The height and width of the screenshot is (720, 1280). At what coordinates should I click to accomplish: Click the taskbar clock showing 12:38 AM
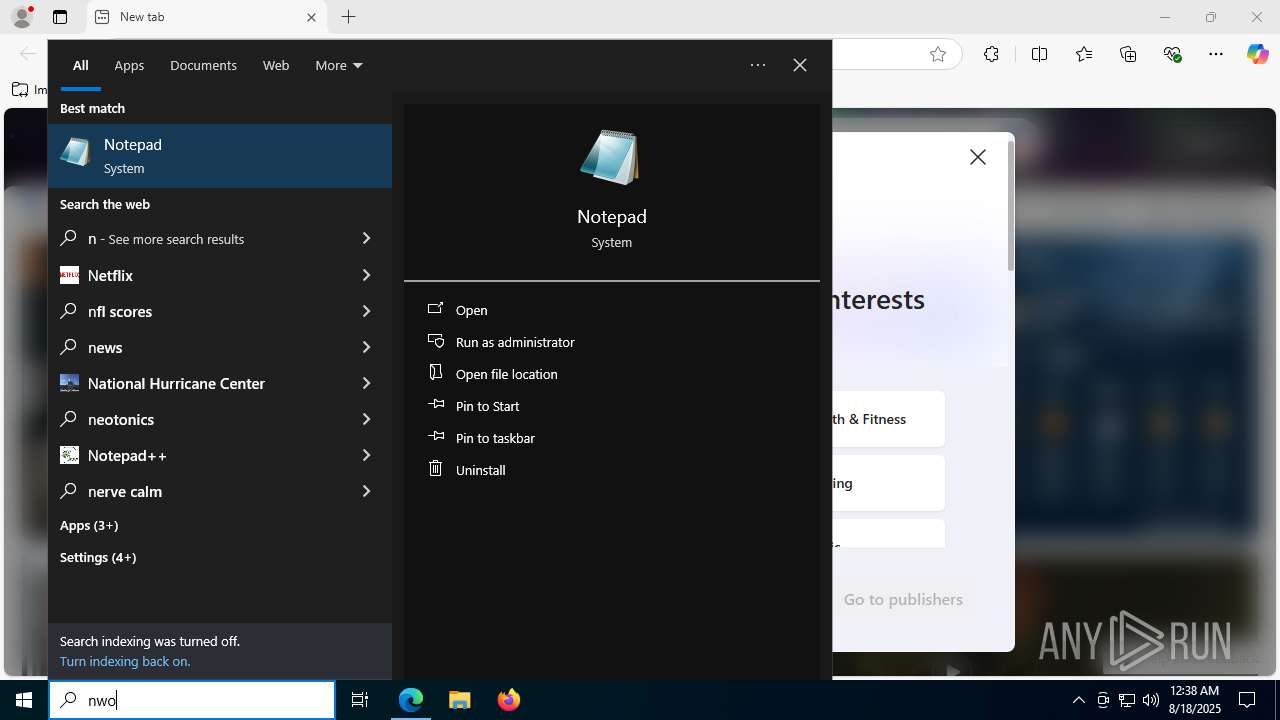[1194, 700]
